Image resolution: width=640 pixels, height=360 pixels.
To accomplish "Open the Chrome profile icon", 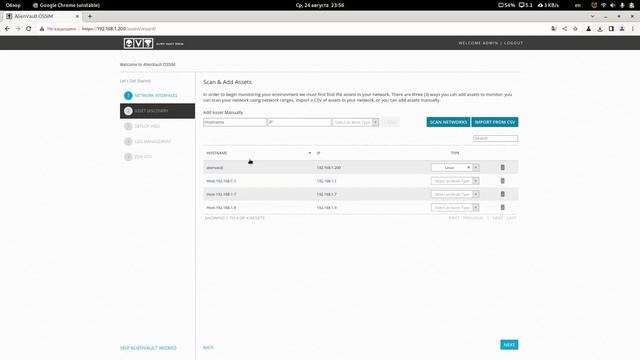I will [622, 29].
